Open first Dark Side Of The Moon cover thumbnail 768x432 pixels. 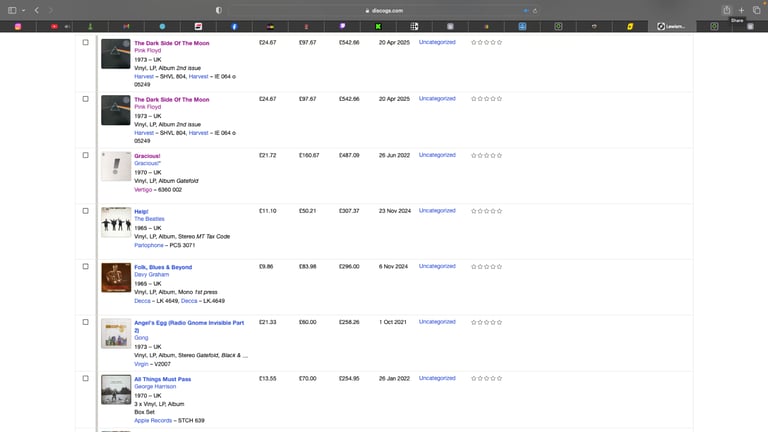coord(116,54)
